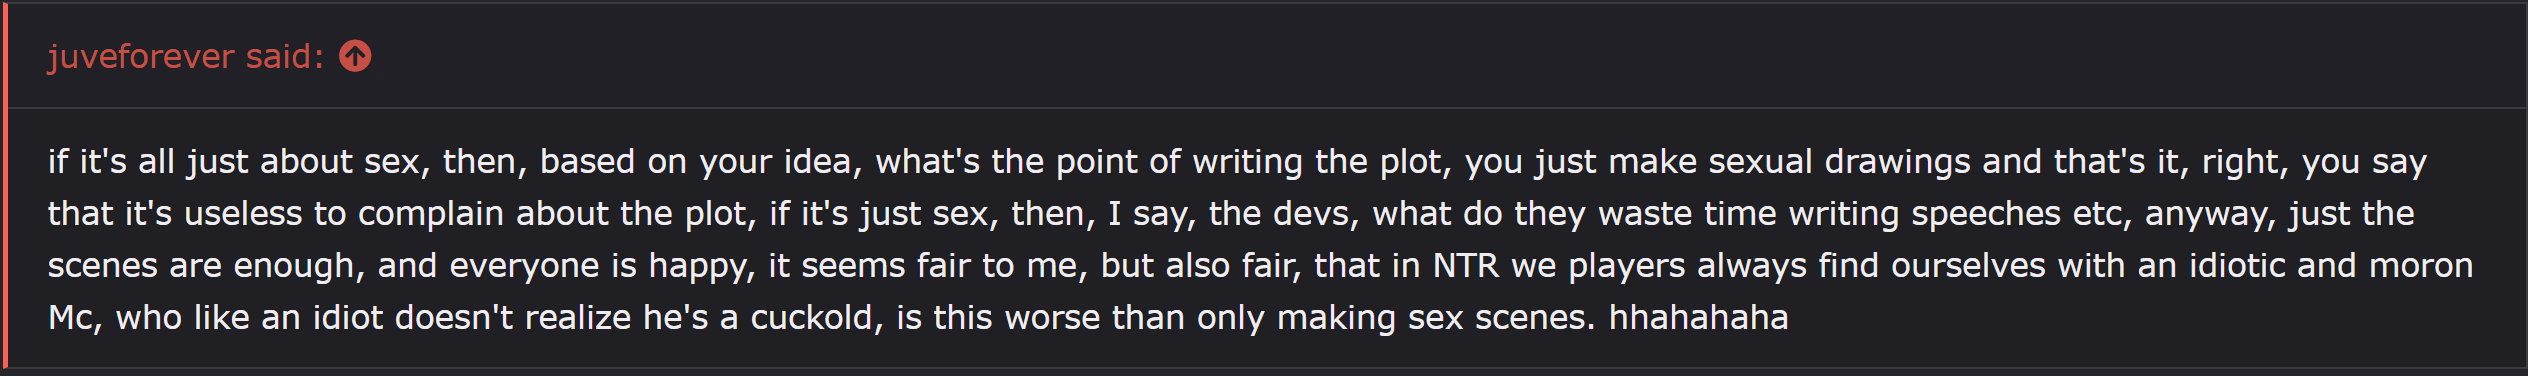Click the quoted message body text

1260,239
